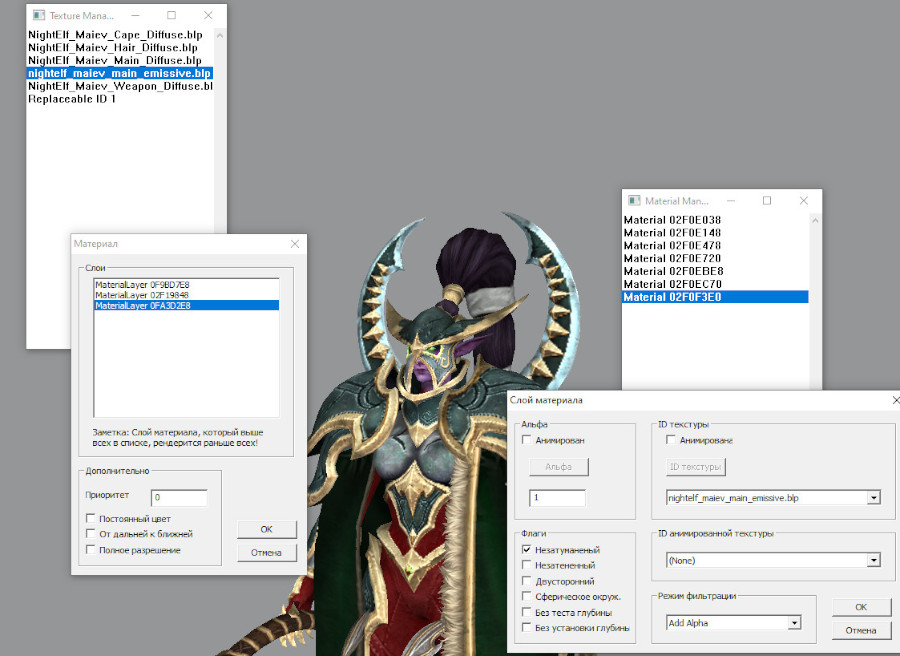
Task: Click OK in the Материал dialog
Action: pyautogui.click(x=267, y=529)
